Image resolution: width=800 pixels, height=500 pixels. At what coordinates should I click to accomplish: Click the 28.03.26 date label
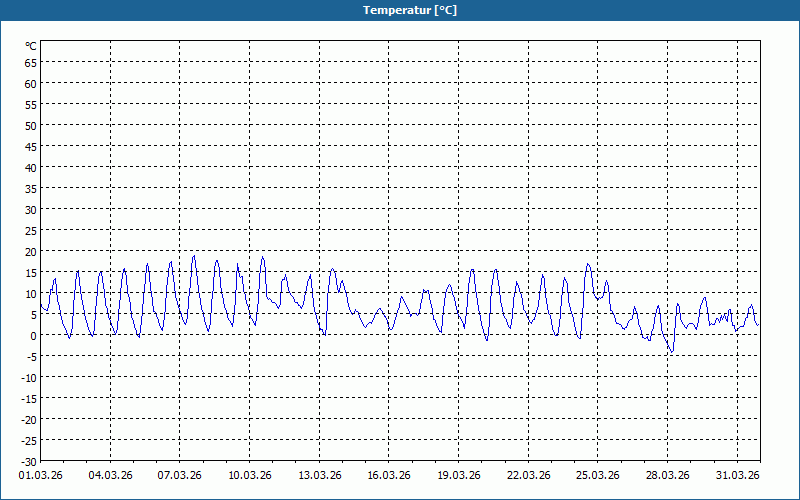(x=668, y=475)
